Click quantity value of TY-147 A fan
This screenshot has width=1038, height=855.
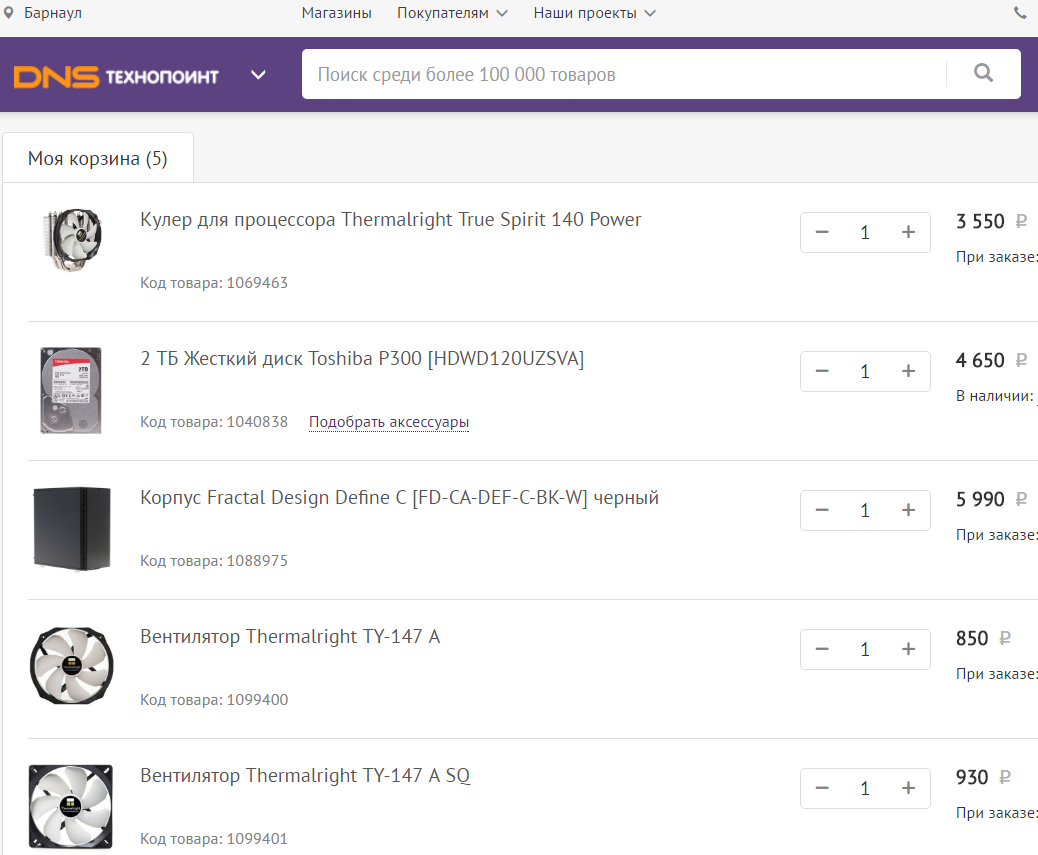pos(865,649)
